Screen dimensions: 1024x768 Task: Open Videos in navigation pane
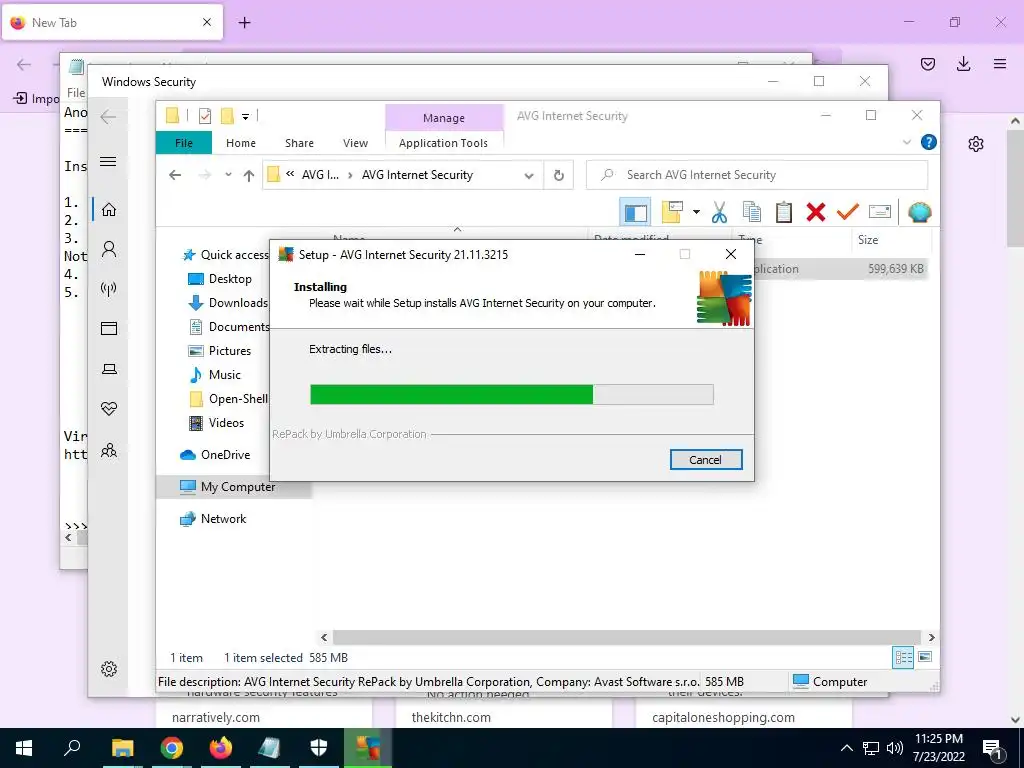(226, 423)
